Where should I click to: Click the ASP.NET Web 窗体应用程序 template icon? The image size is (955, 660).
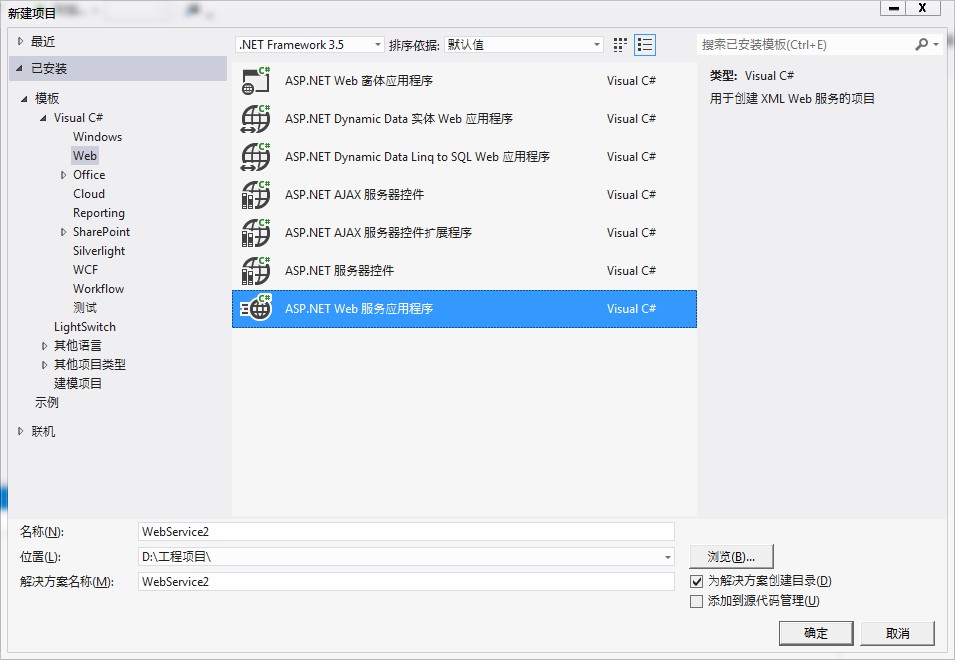(256, 80)
